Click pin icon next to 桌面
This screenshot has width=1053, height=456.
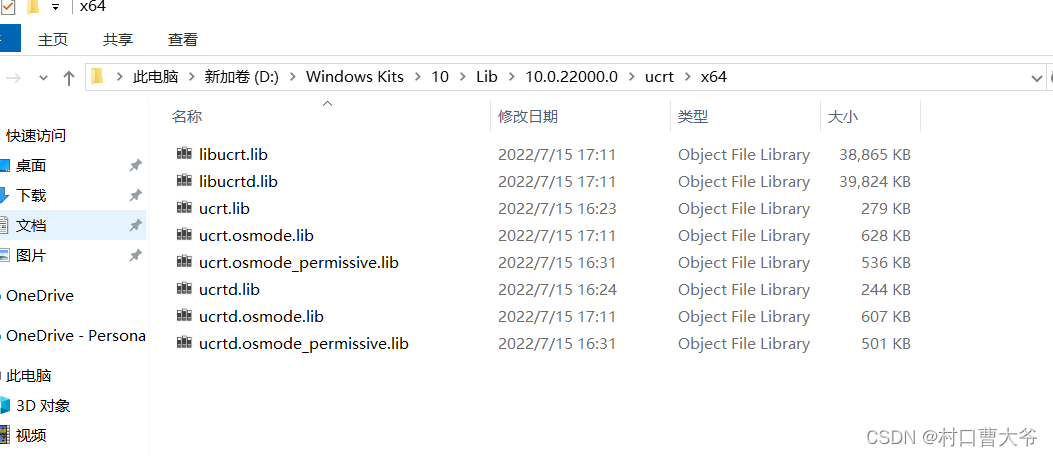[135, 165]
